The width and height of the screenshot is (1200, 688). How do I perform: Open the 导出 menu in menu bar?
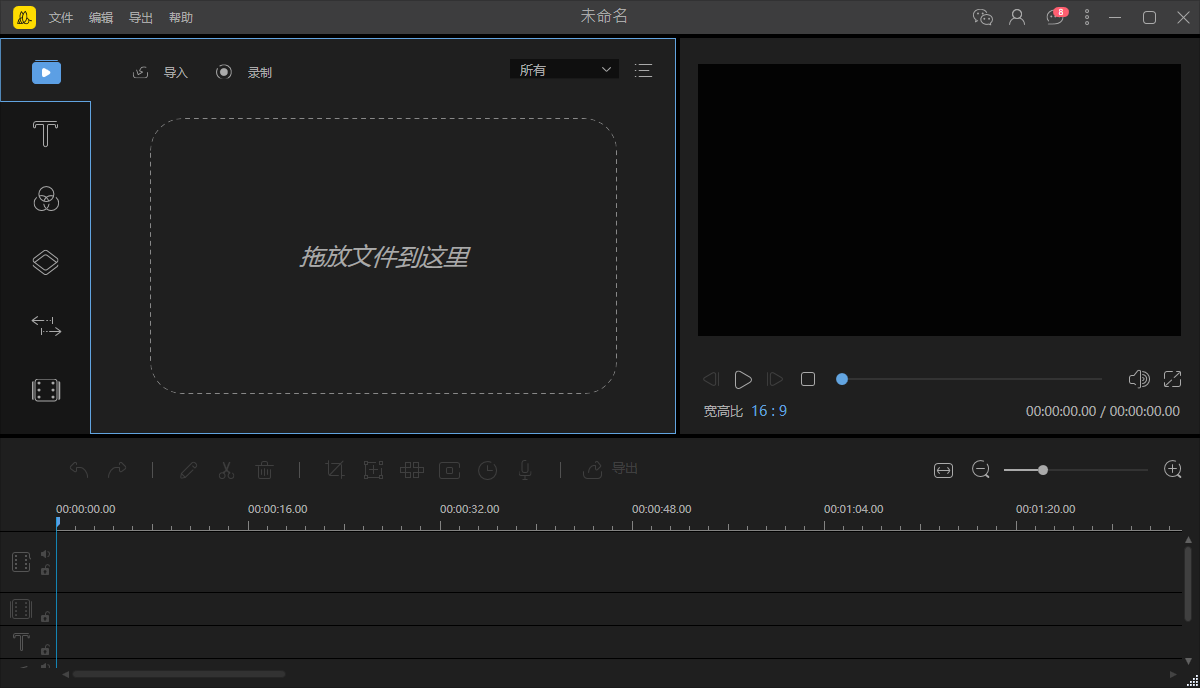[141, 18]
